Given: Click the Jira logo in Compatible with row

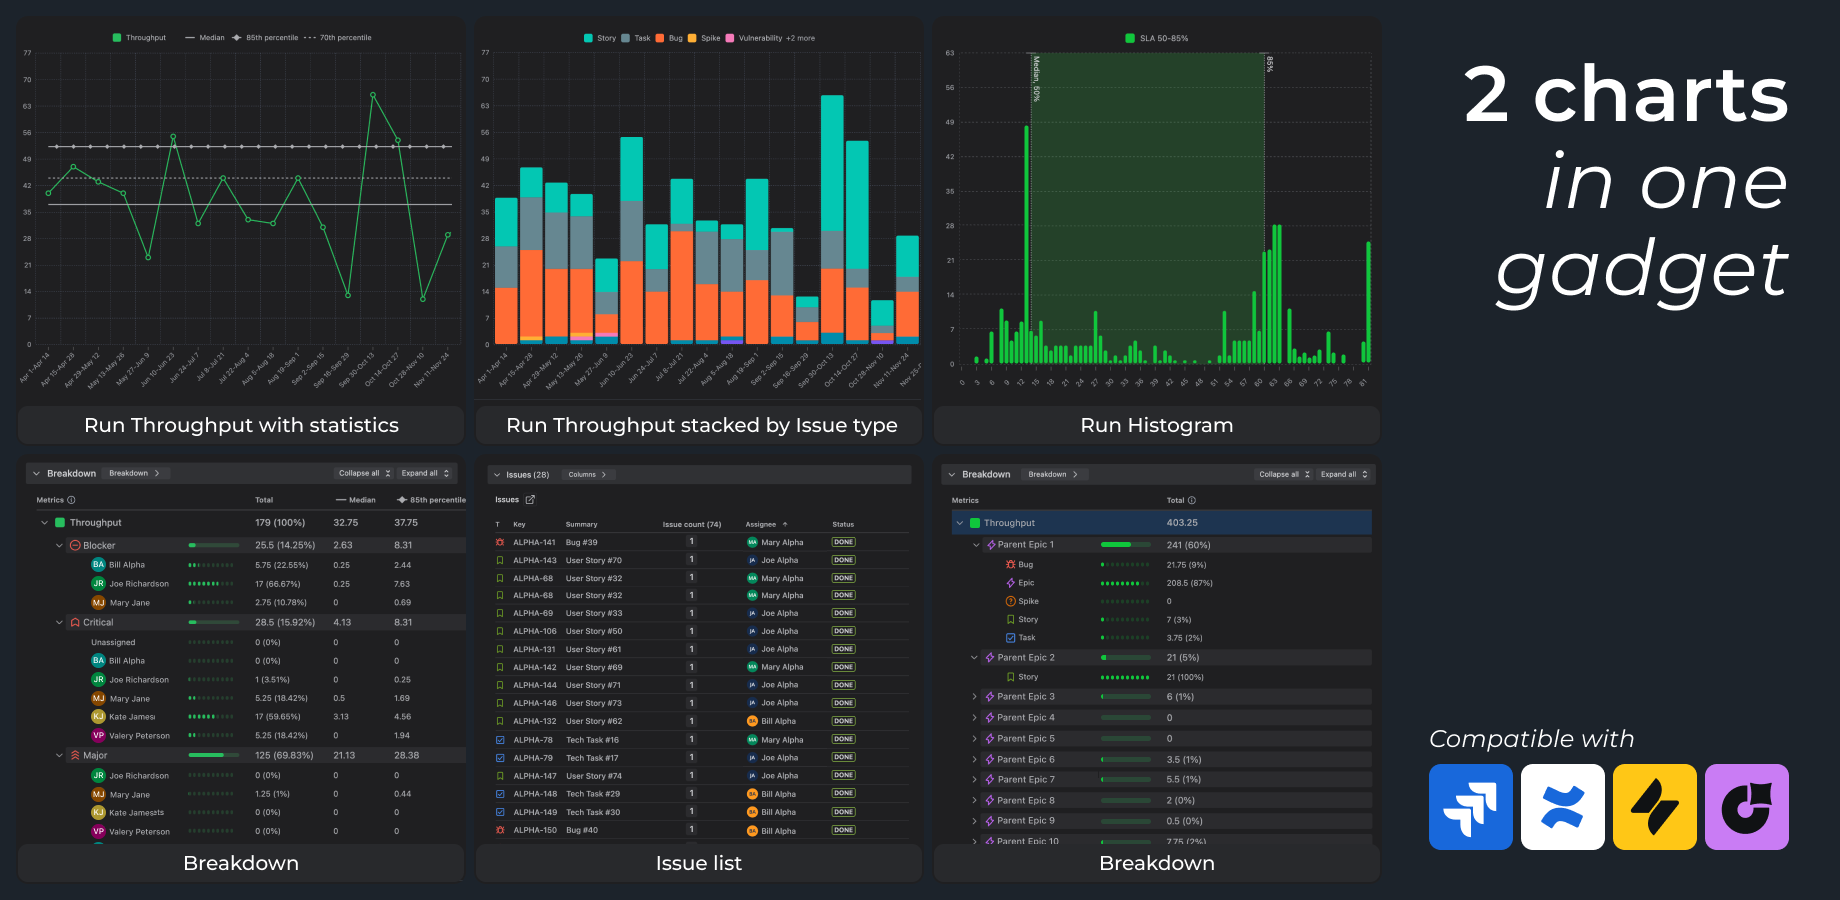Looking at the screenshot, I should 1470,807.
